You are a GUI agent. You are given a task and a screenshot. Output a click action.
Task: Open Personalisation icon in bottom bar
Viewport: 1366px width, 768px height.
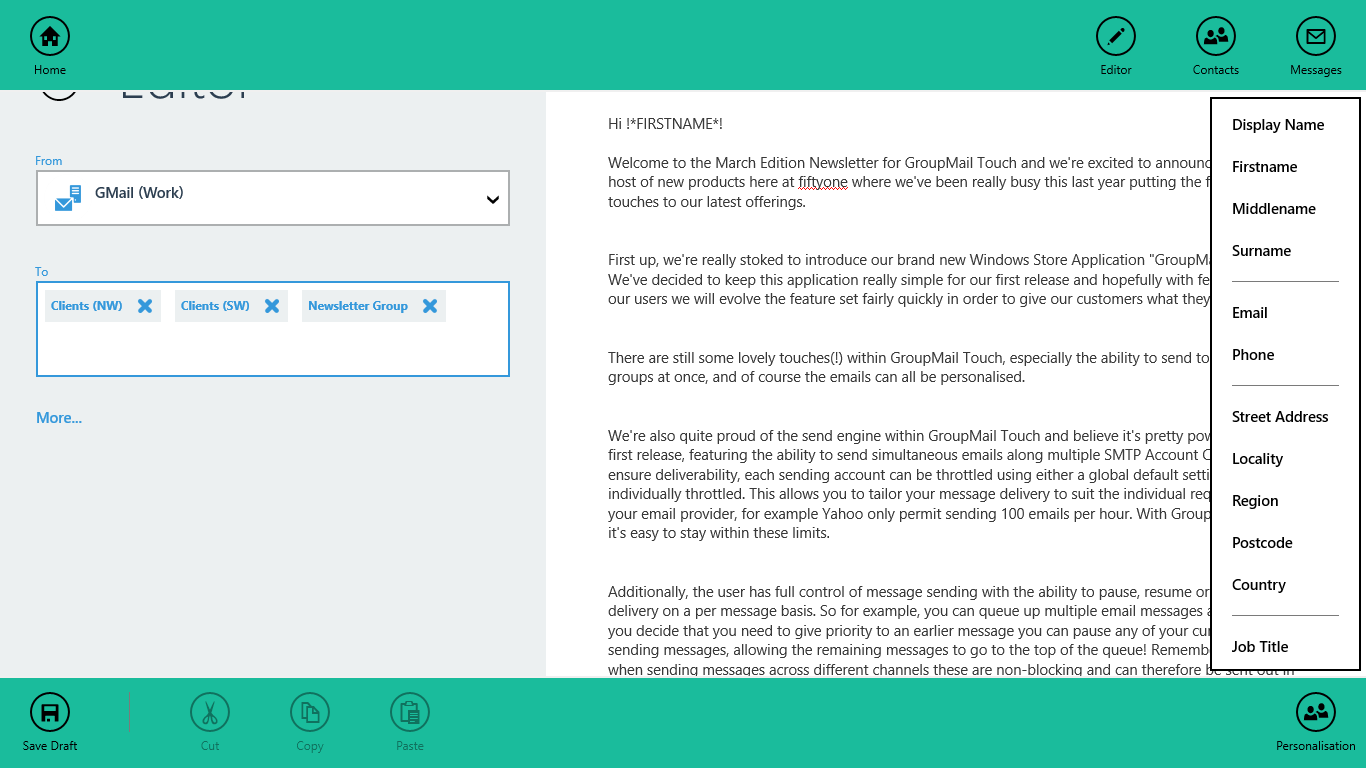[x=1316, y=712]
